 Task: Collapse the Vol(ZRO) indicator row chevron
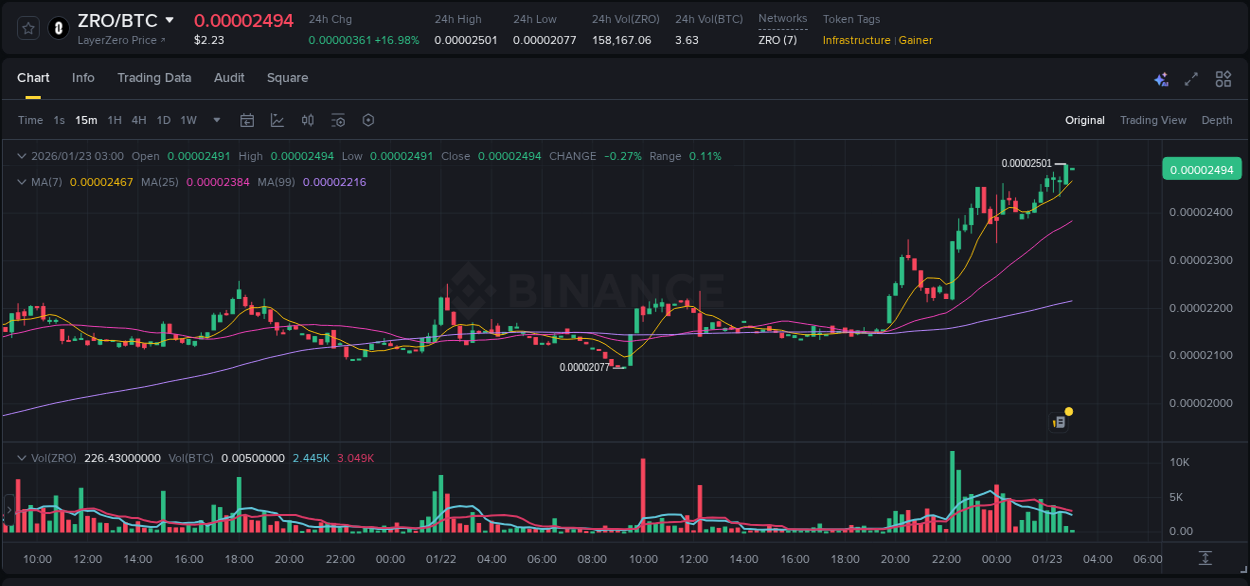20,457
